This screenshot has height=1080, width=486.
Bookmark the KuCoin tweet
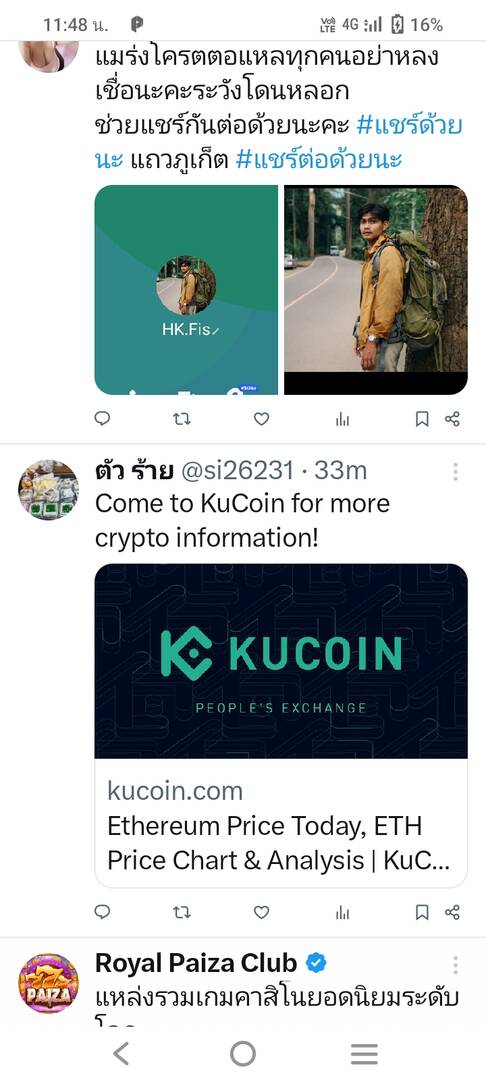[x=422, y=913]
